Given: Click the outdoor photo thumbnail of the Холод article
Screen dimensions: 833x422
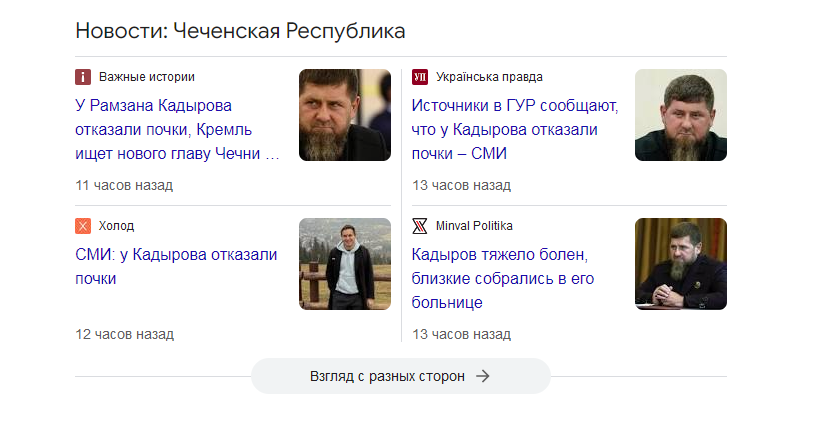Looking at the screenshot, I should coord(345,264).
